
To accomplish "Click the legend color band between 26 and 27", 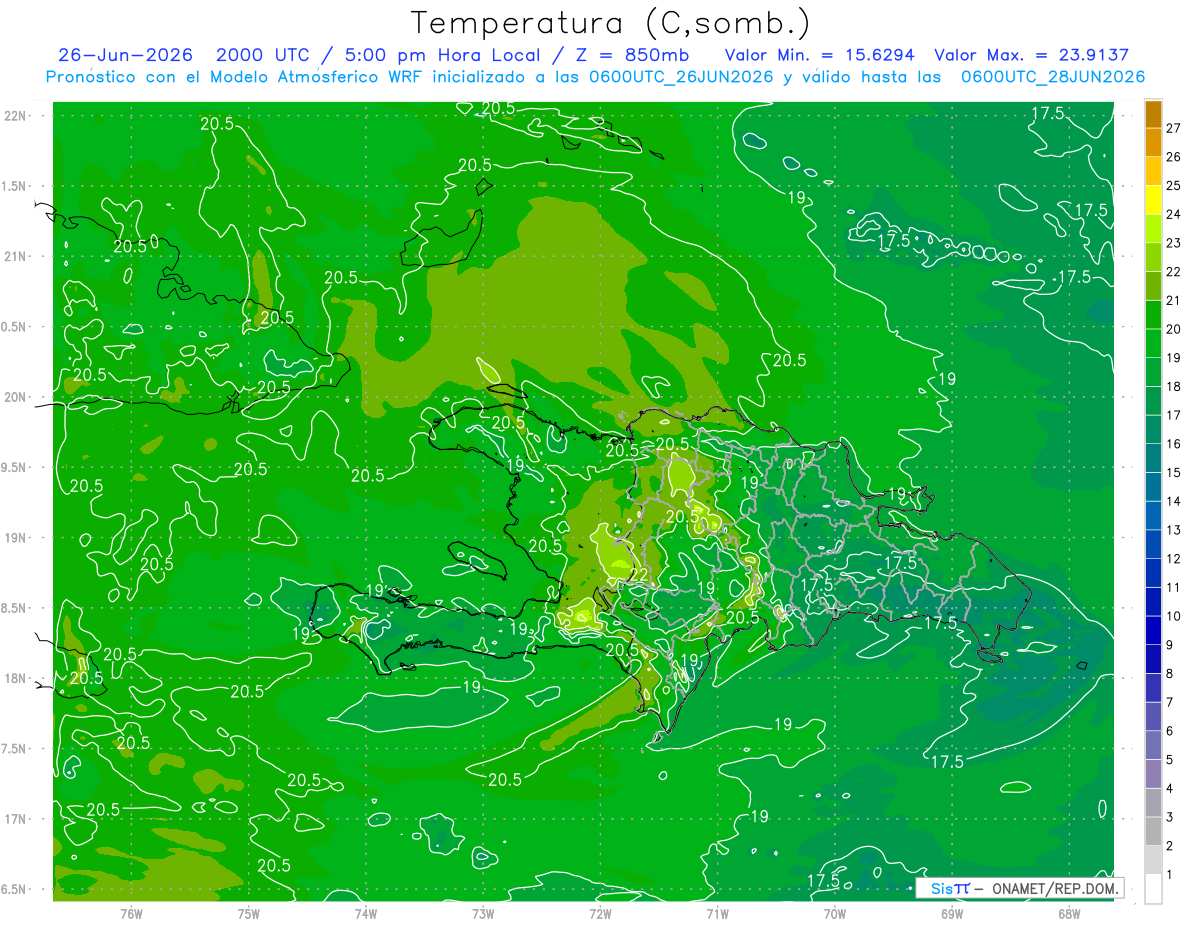I will coord(1153,143).
